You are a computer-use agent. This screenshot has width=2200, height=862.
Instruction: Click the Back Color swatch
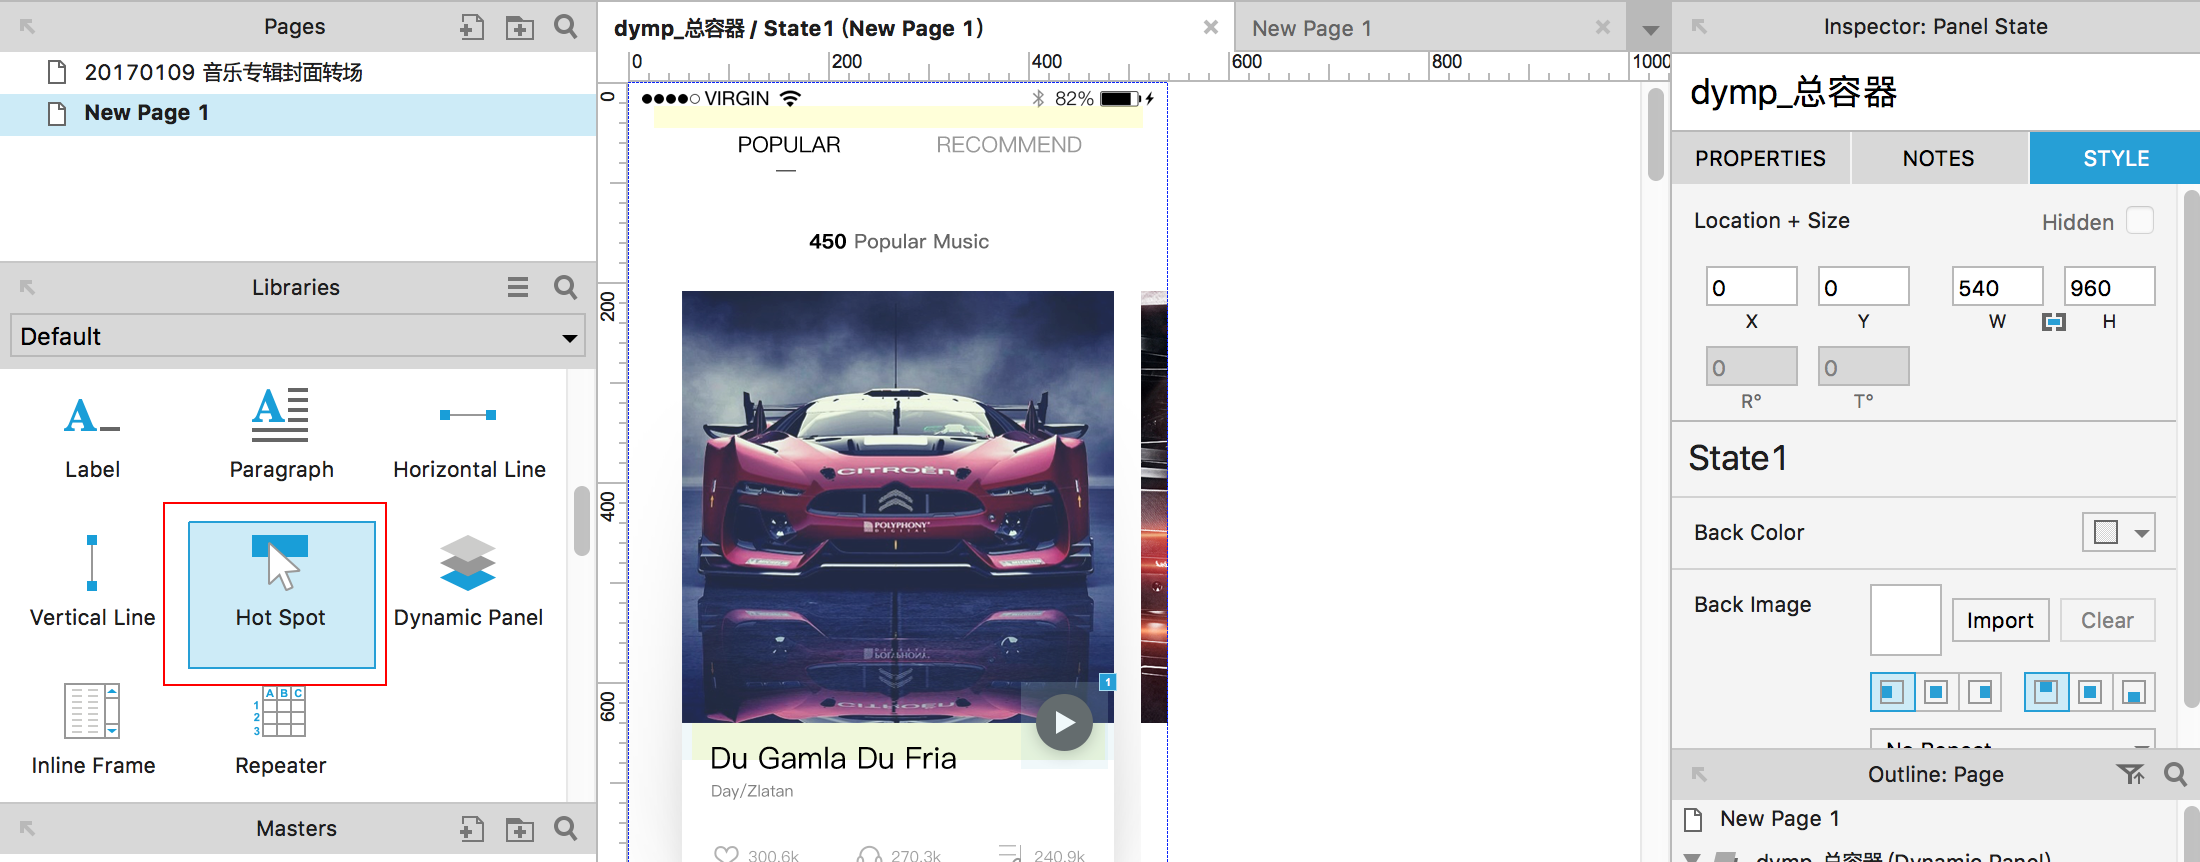(x=2106, y=533)
